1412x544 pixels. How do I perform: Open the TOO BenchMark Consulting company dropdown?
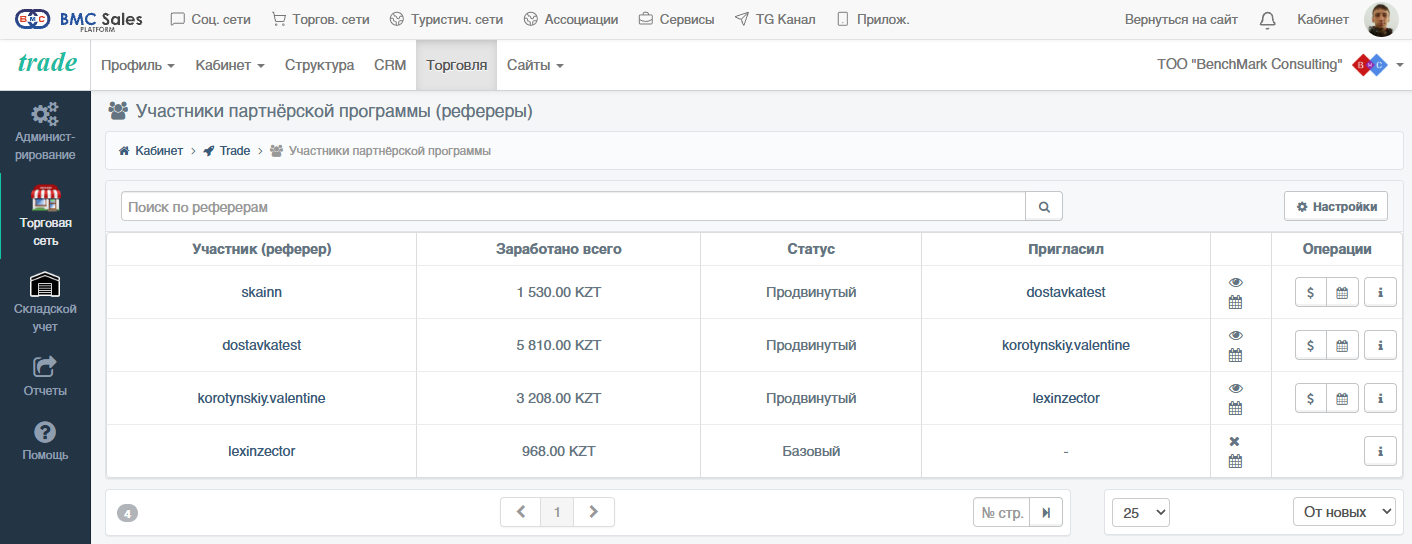click(1280, 65)
